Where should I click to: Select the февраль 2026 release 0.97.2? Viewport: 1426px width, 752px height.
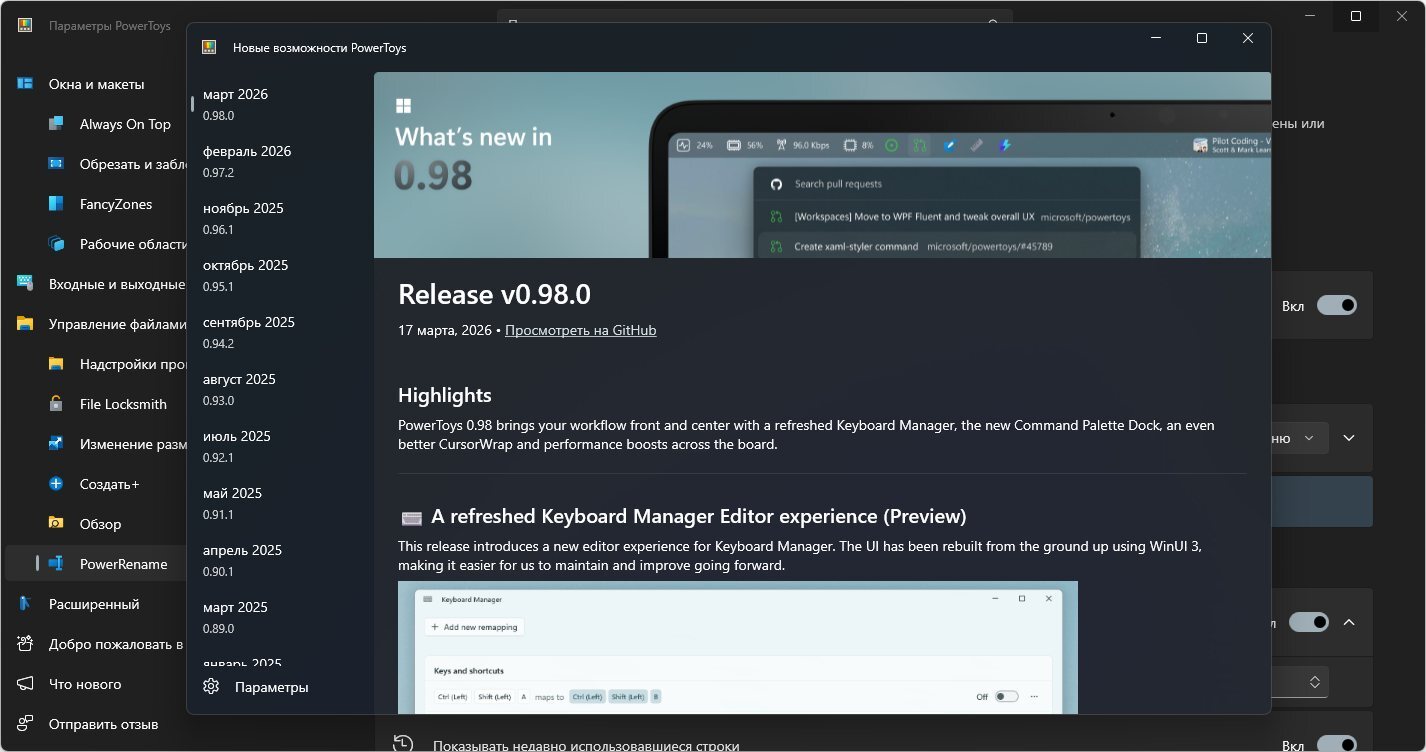tap(246, 161)
